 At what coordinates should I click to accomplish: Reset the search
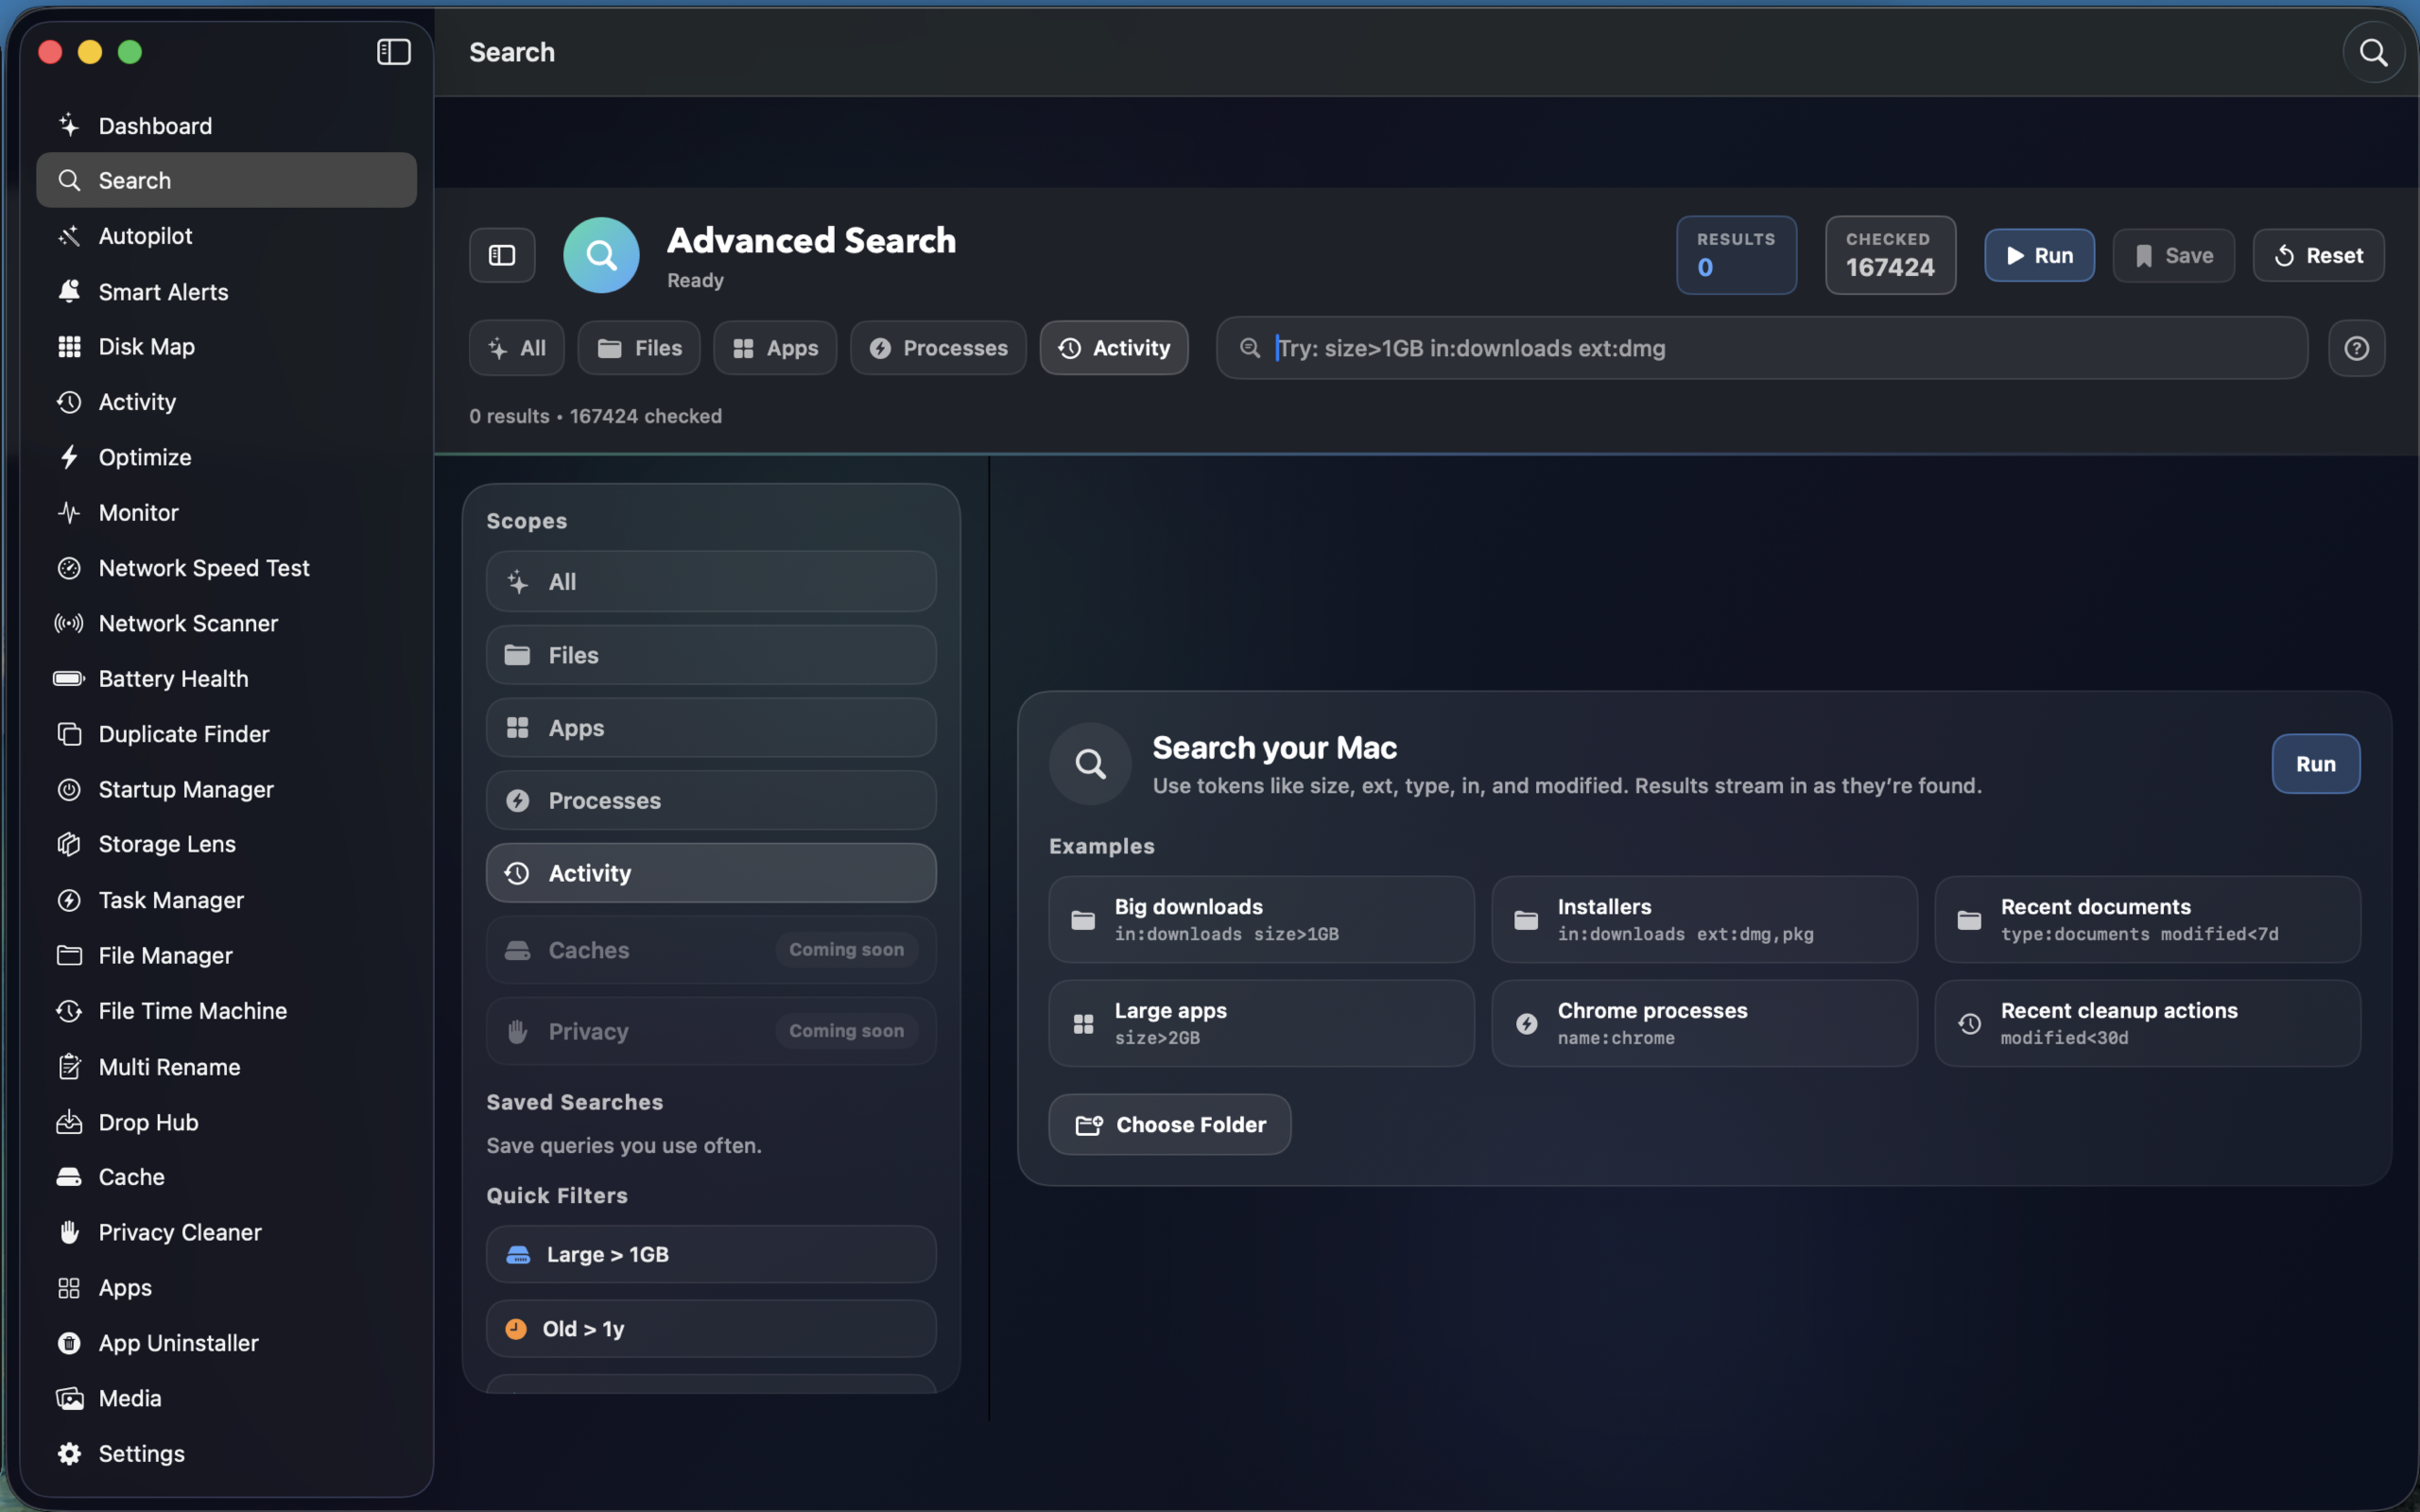pyautogui.click(x=2318, y=255)
